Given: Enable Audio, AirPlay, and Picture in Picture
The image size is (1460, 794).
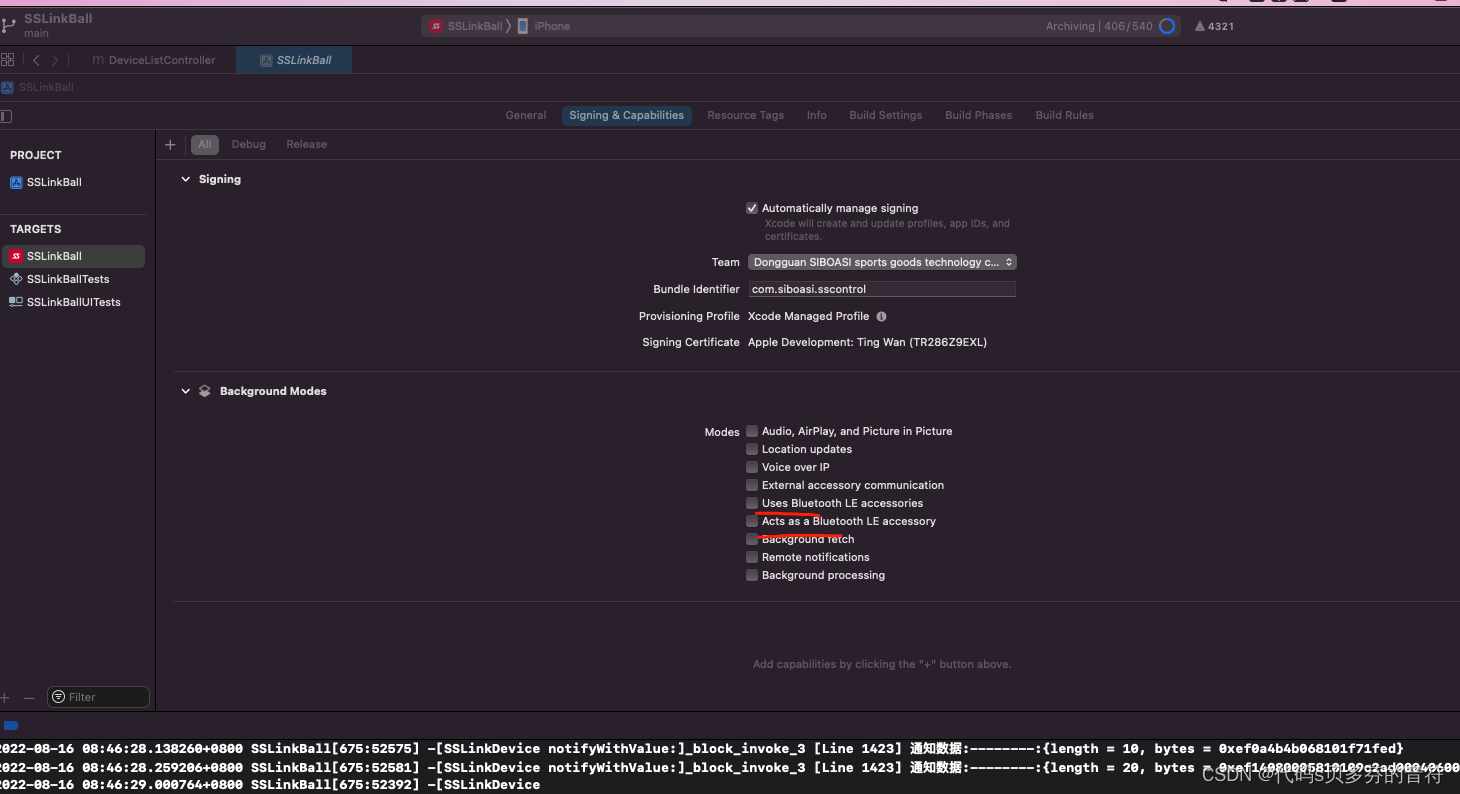Looking at the screenshot, I should [752, 431].
